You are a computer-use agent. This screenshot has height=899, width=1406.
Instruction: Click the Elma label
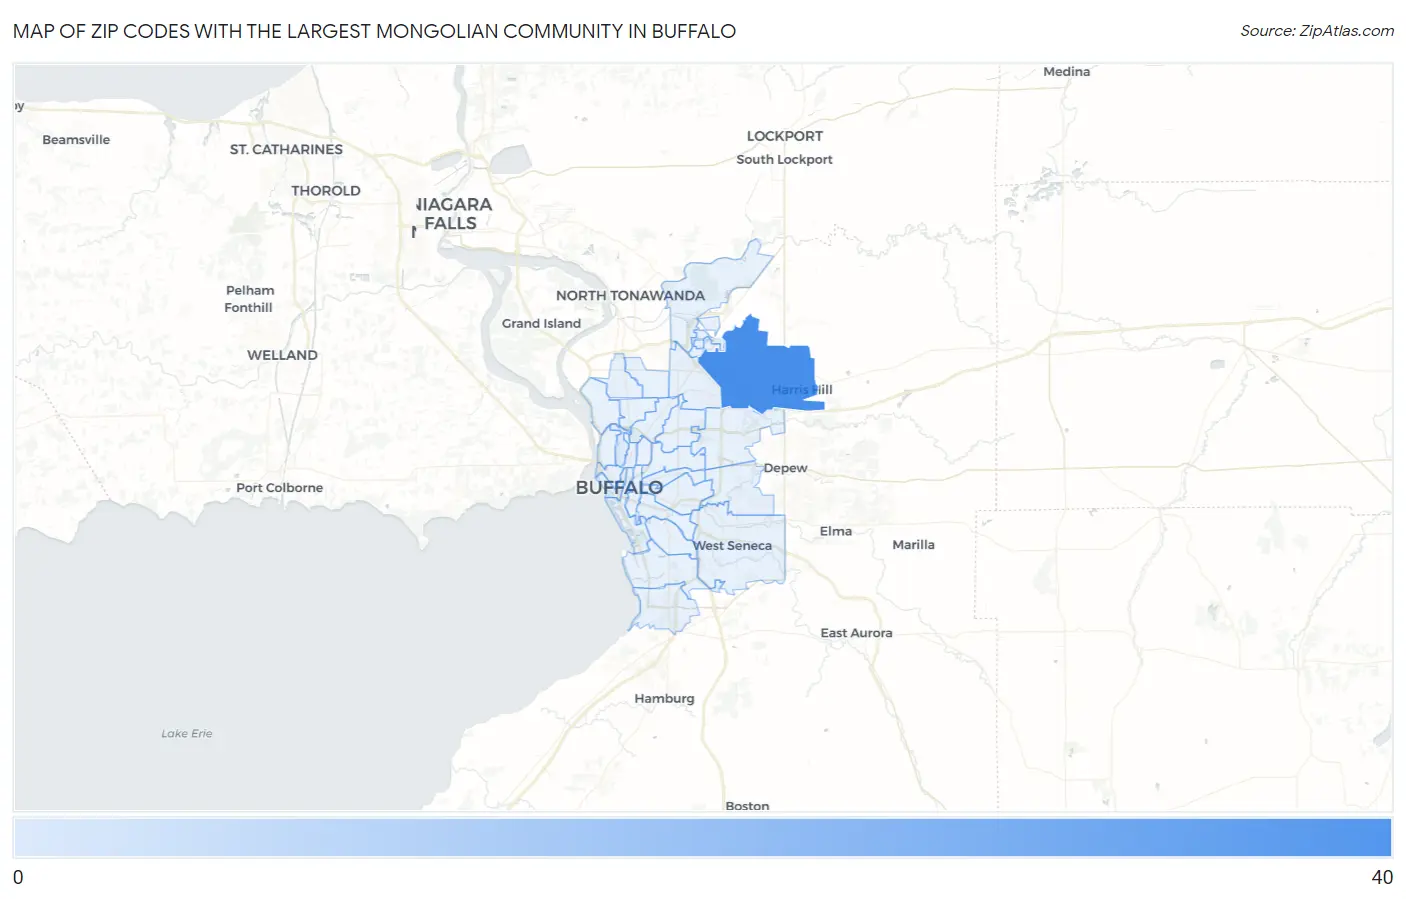836,532
